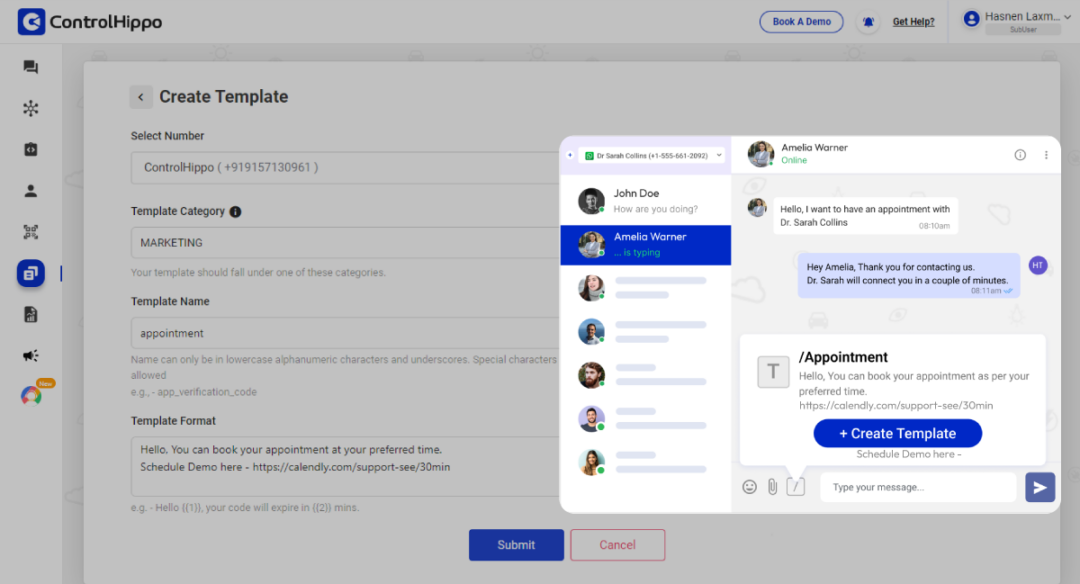Open the reports document icon in sidebar
Image resolution: width=1080 pixels, height=584 pixels.
30,314
